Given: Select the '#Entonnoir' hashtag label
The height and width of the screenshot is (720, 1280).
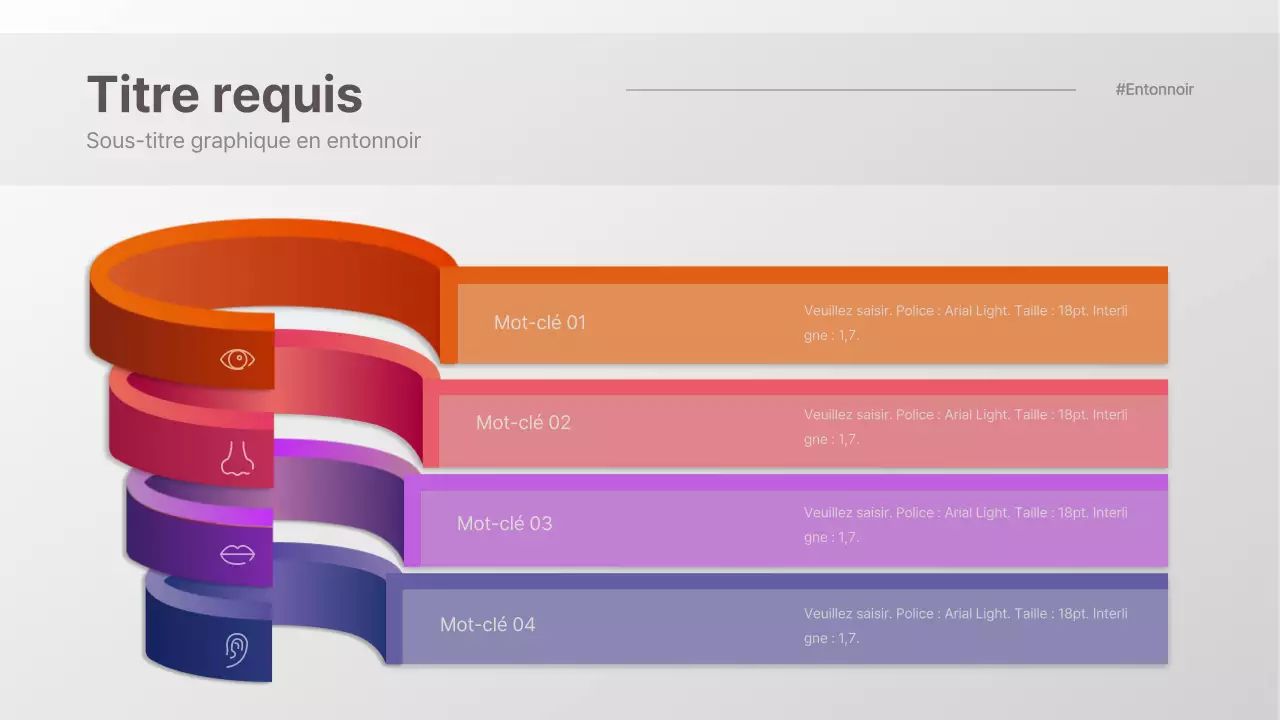Looking at the screenshot, I should pos(1154,89).
